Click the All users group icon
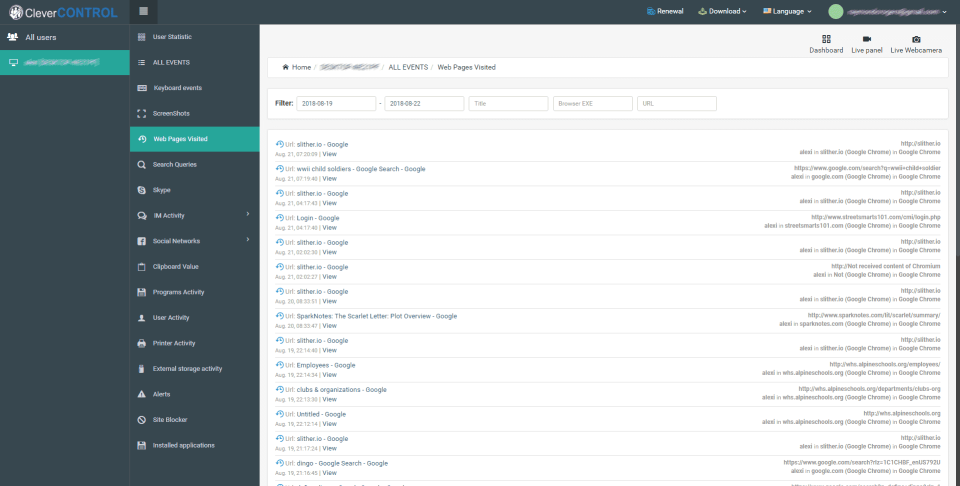The height and width of the screenshot is (486, 960). 12,37
